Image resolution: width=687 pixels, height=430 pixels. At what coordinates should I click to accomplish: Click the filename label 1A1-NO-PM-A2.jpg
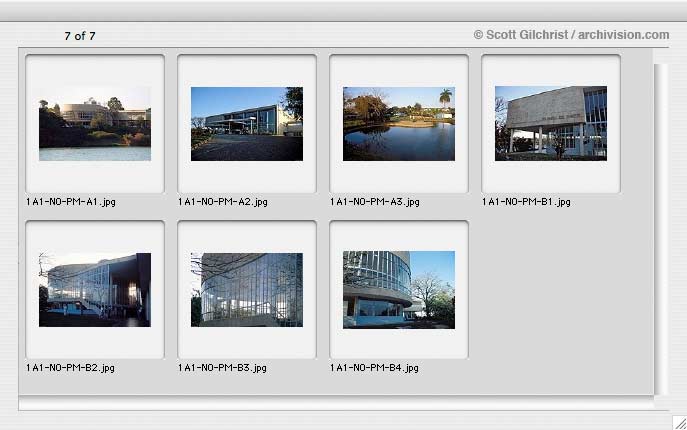223,202
